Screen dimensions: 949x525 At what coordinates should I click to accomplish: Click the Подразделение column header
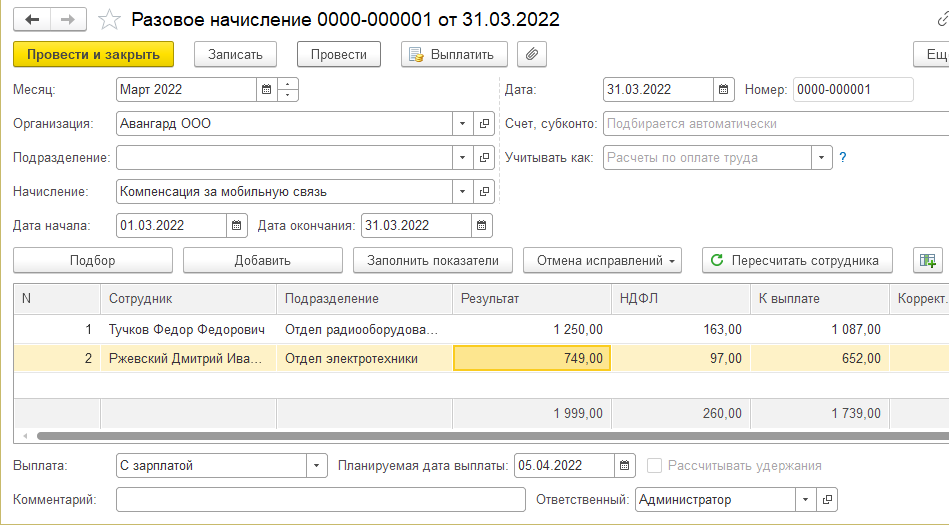364,299
